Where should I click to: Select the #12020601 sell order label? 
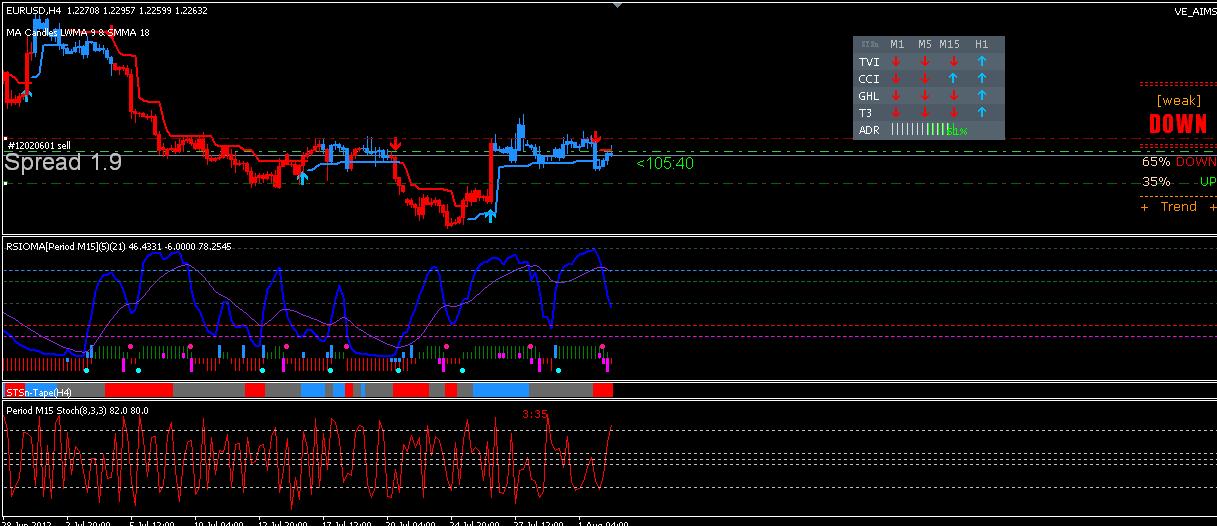pos(39,147)
